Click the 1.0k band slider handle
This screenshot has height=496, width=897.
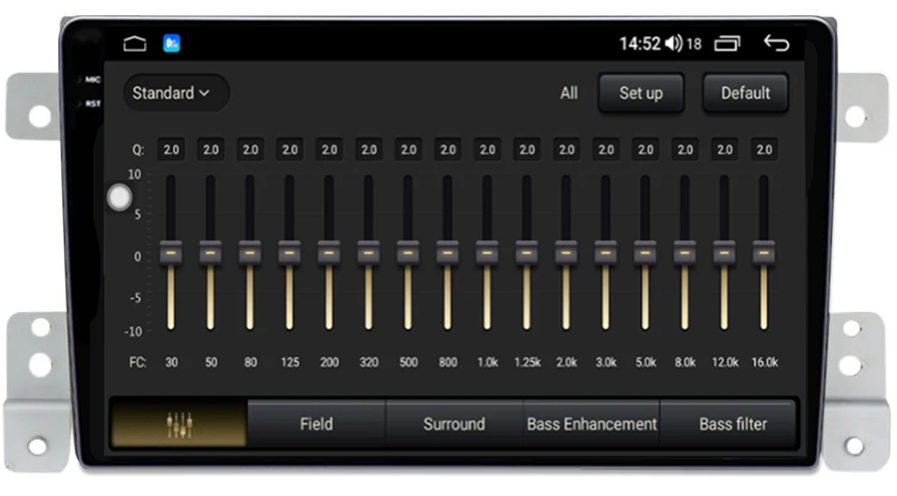pos(487,252)
